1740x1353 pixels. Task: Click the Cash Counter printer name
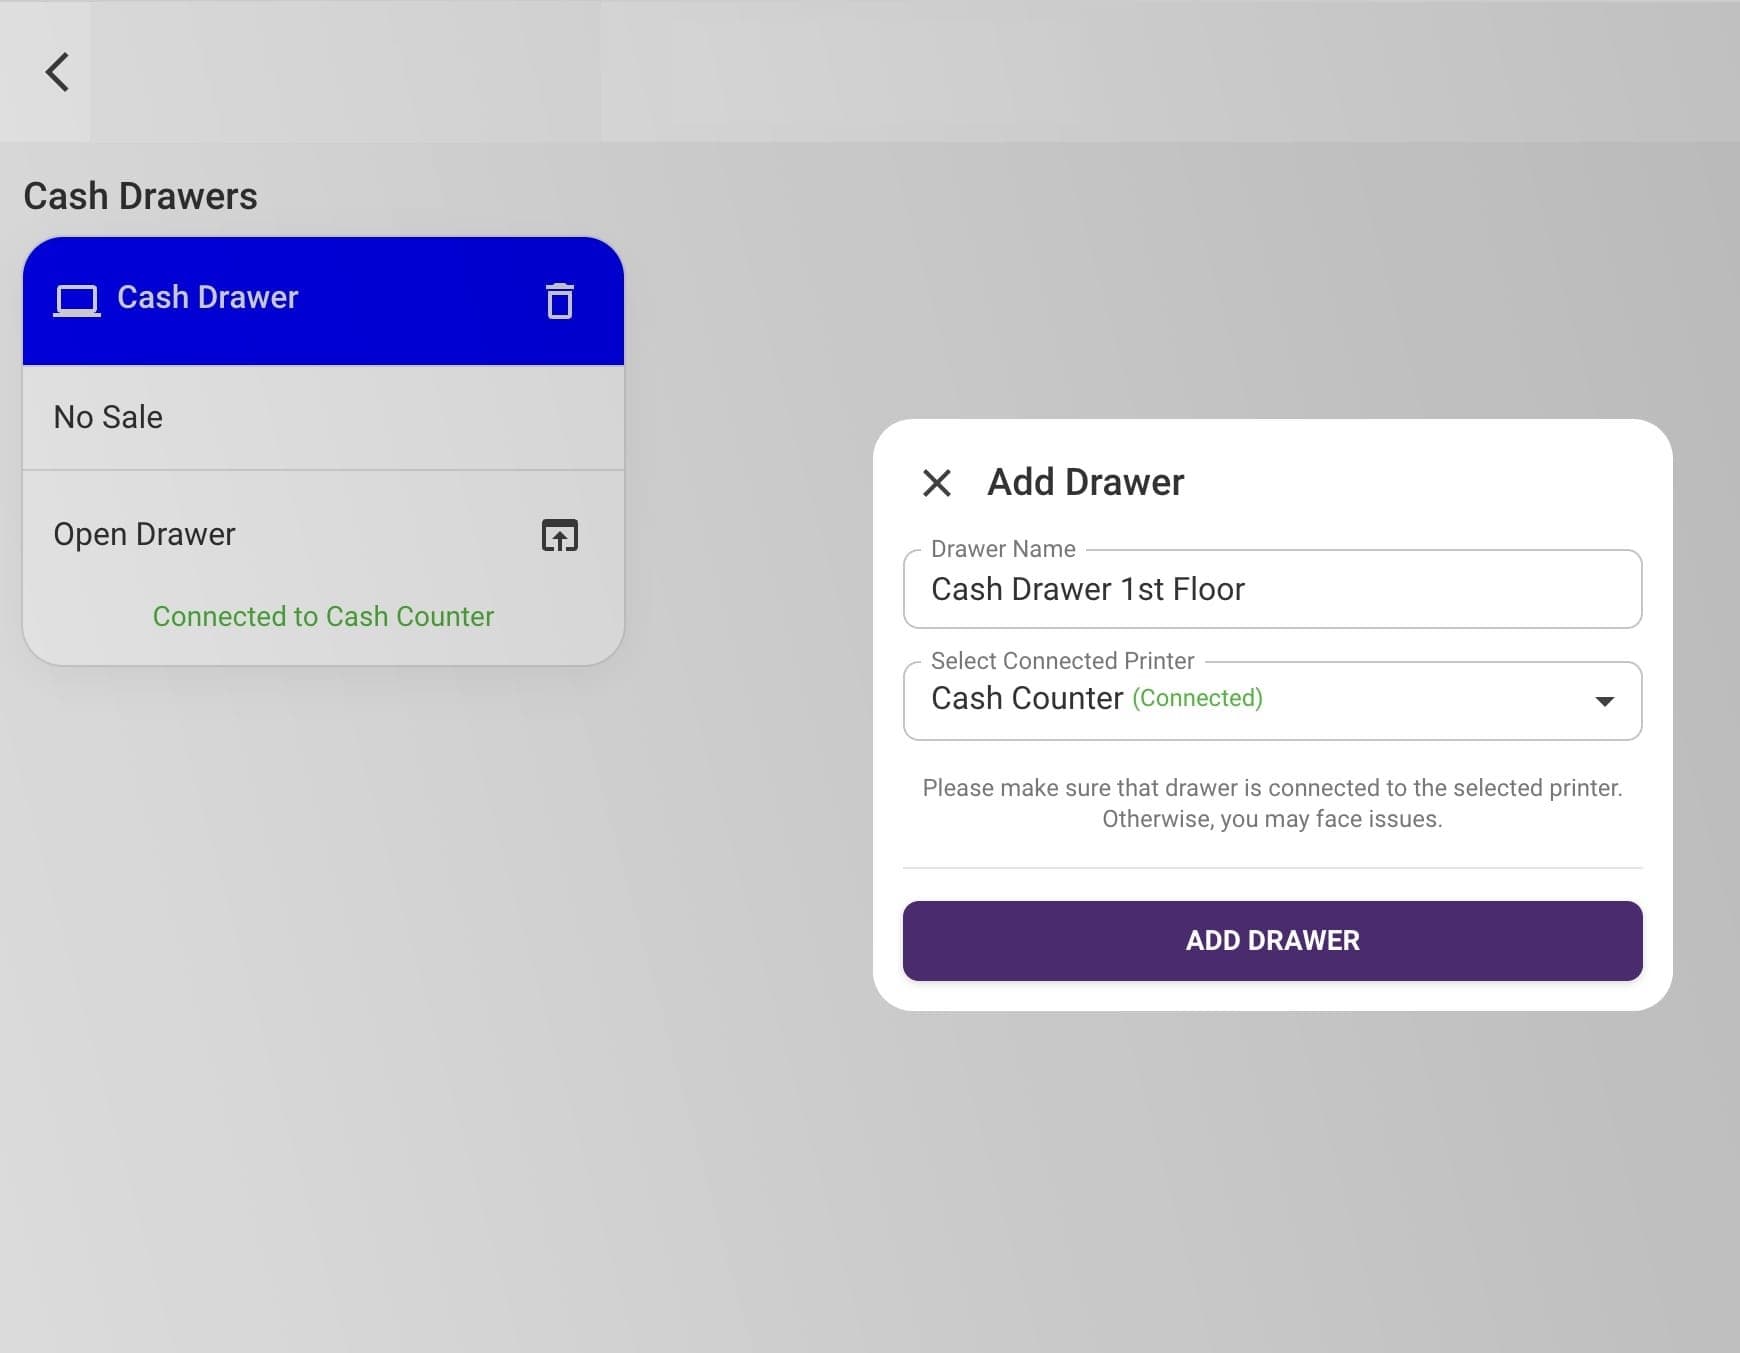(x=1027, y=698)
